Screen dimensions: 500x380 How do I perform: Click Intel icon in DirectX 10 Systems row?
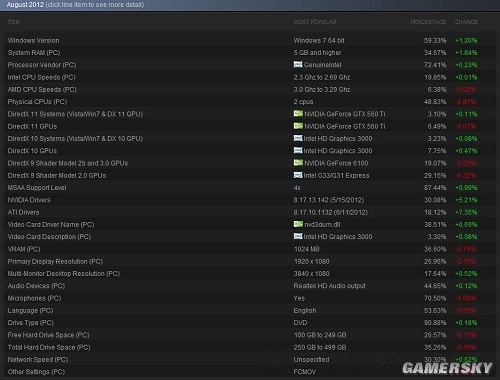pyautogui.click(x=298, y=138)
